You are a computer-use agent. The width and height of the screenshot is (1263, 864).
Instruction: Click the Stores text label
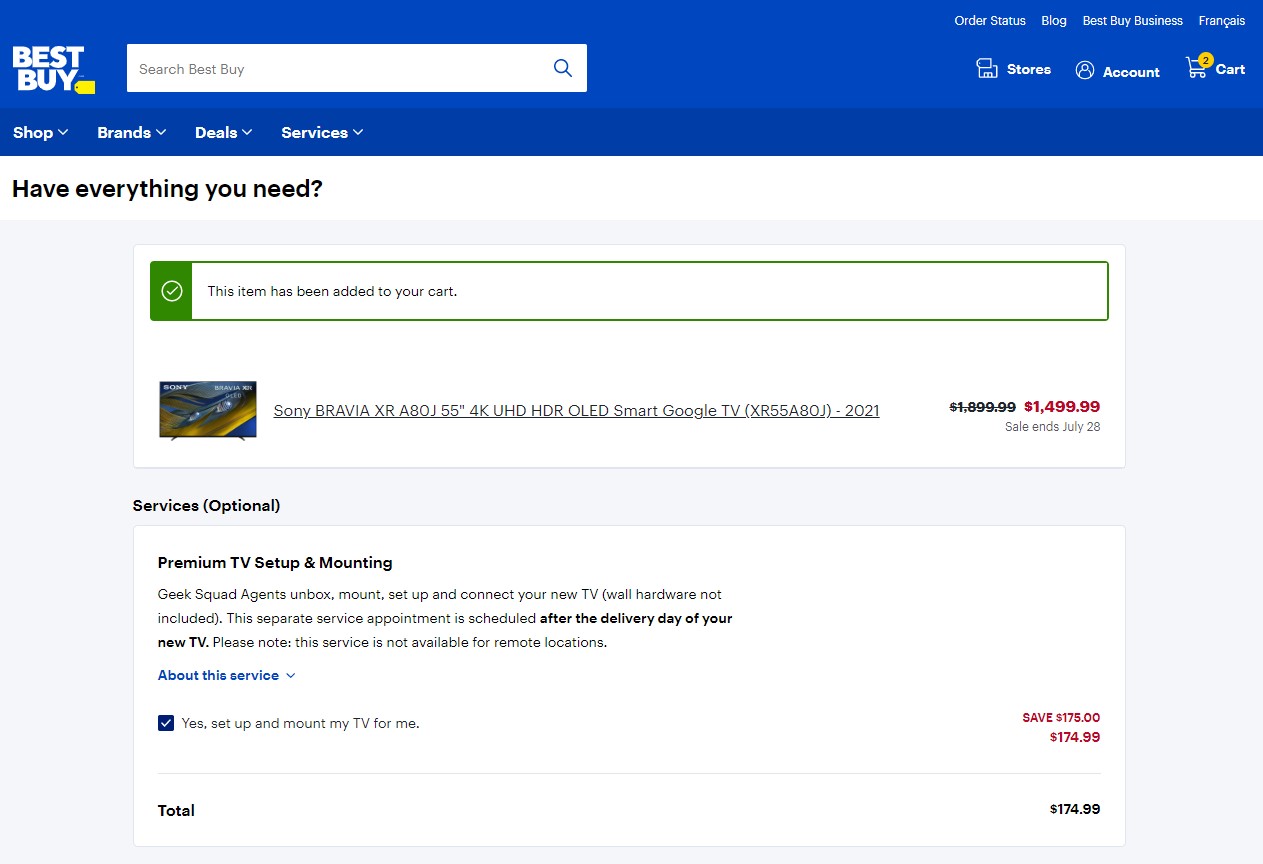tap(1029, 69)
